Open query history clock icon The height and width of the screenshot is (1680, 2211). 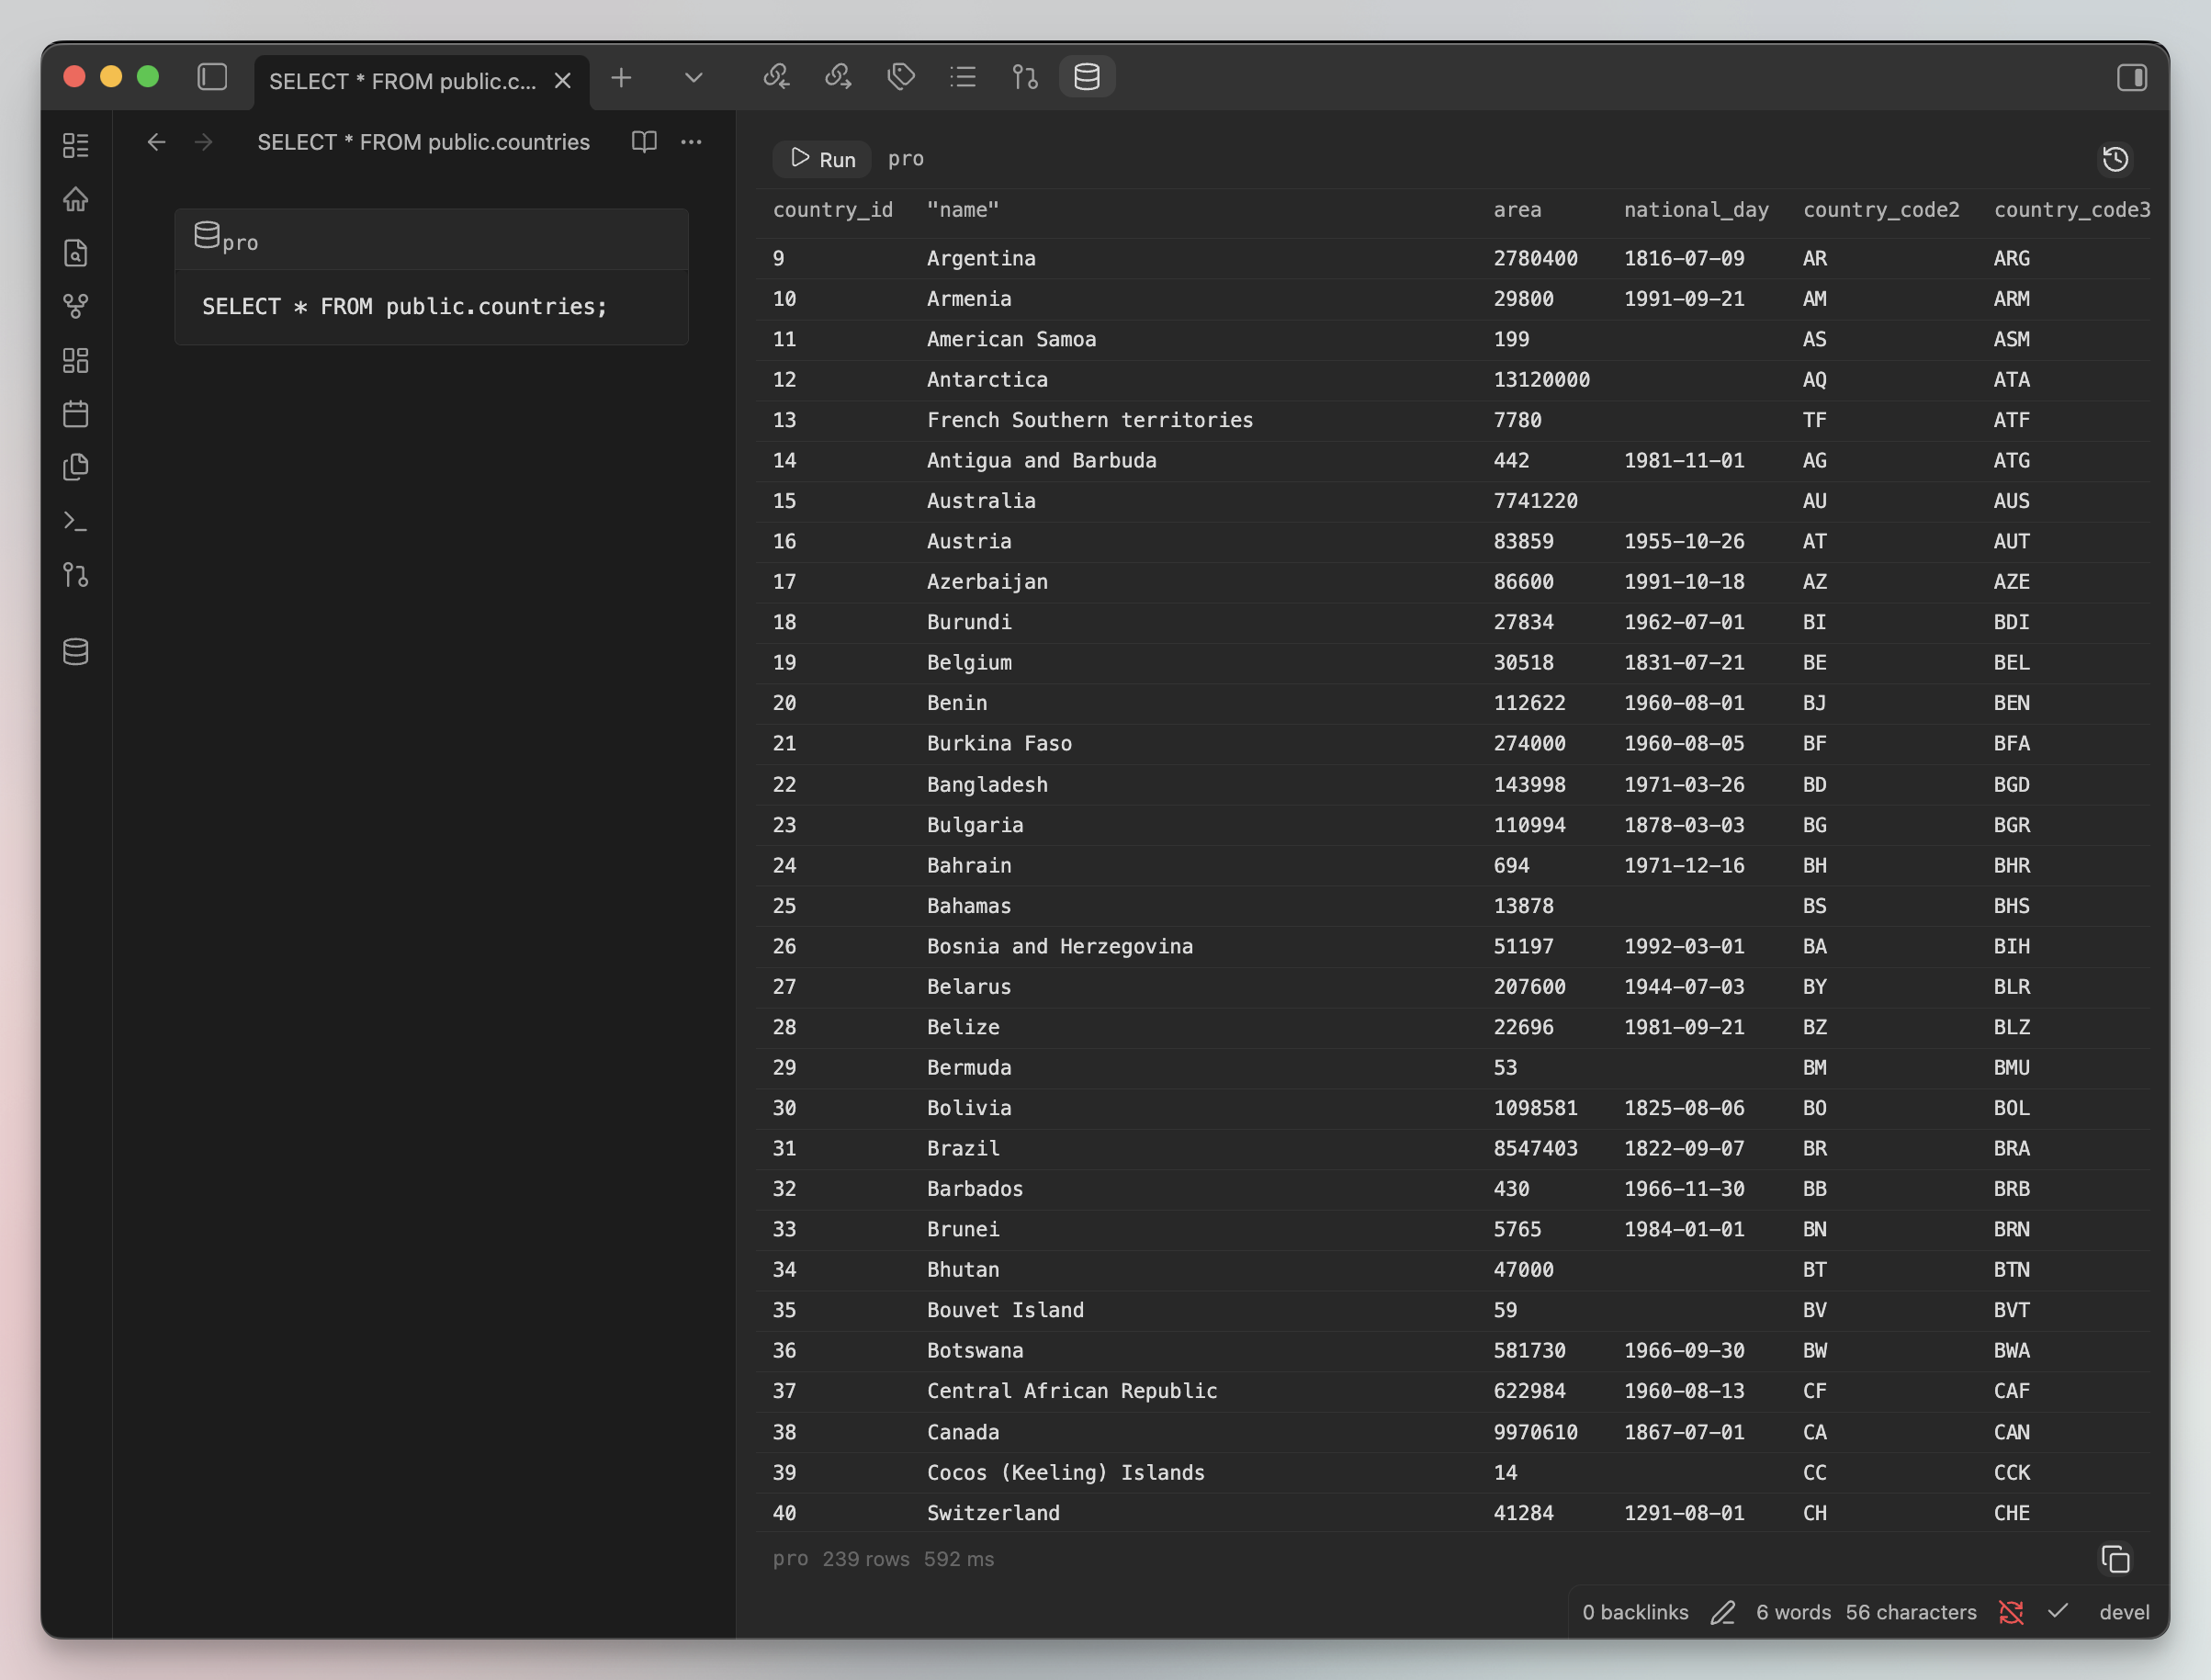[x=2115, y=159]
